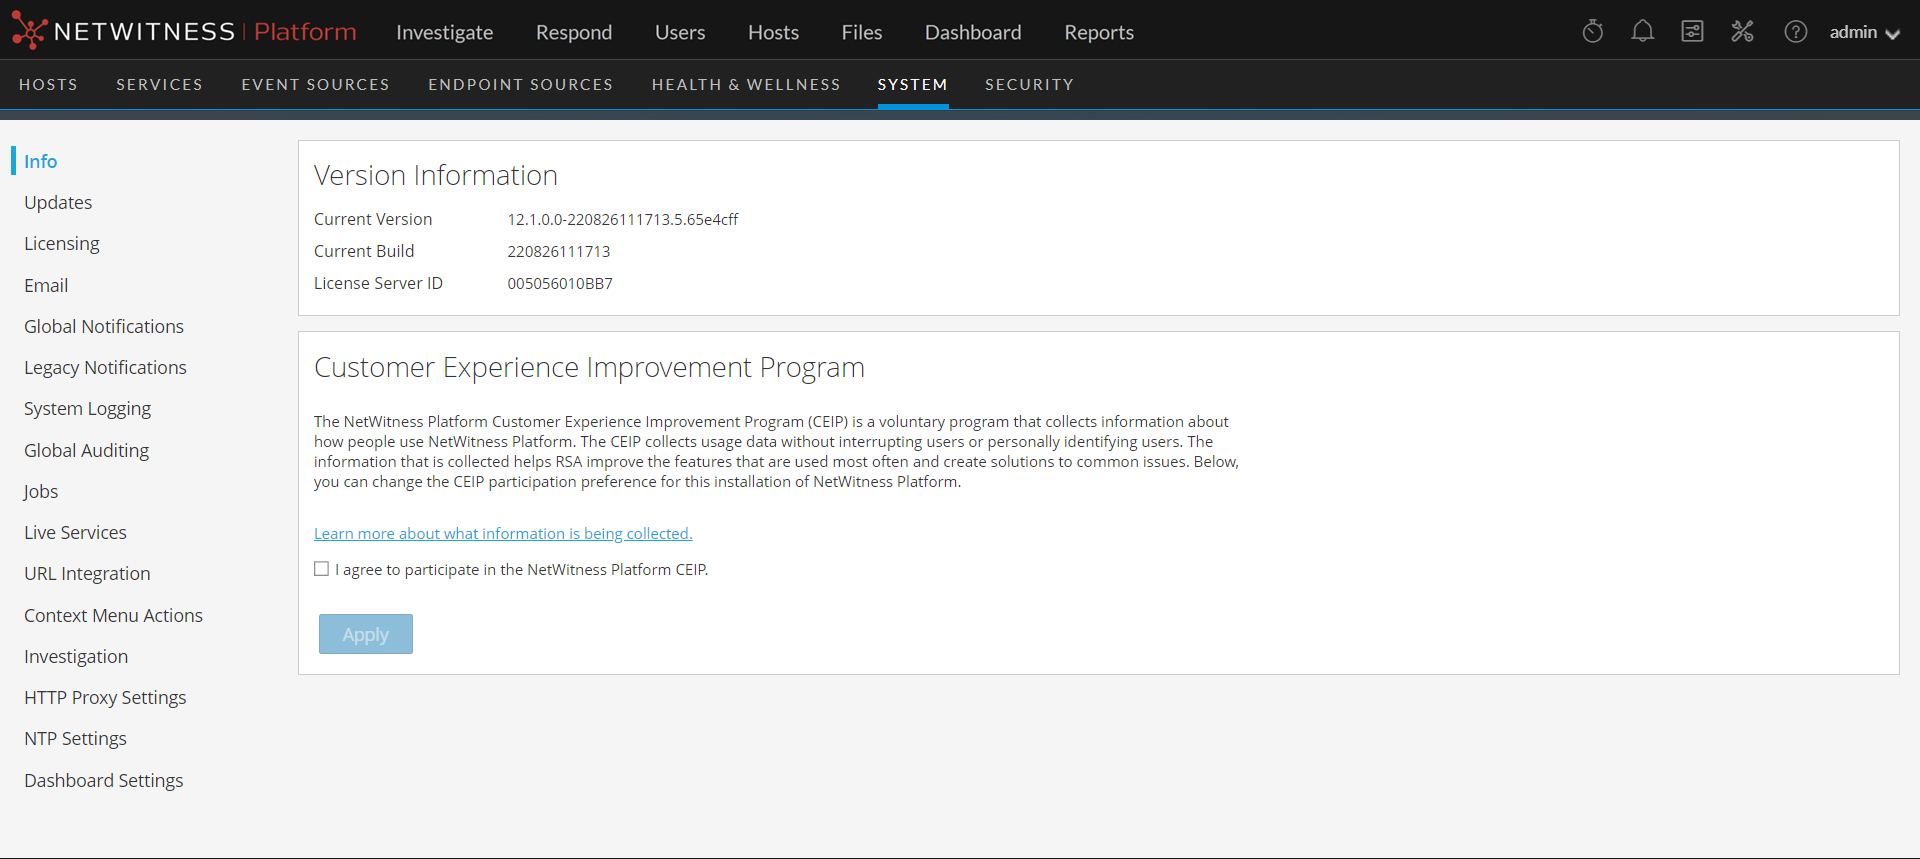Open the Investigate menu
The image size is (1920, 859).
pos(444,32)
